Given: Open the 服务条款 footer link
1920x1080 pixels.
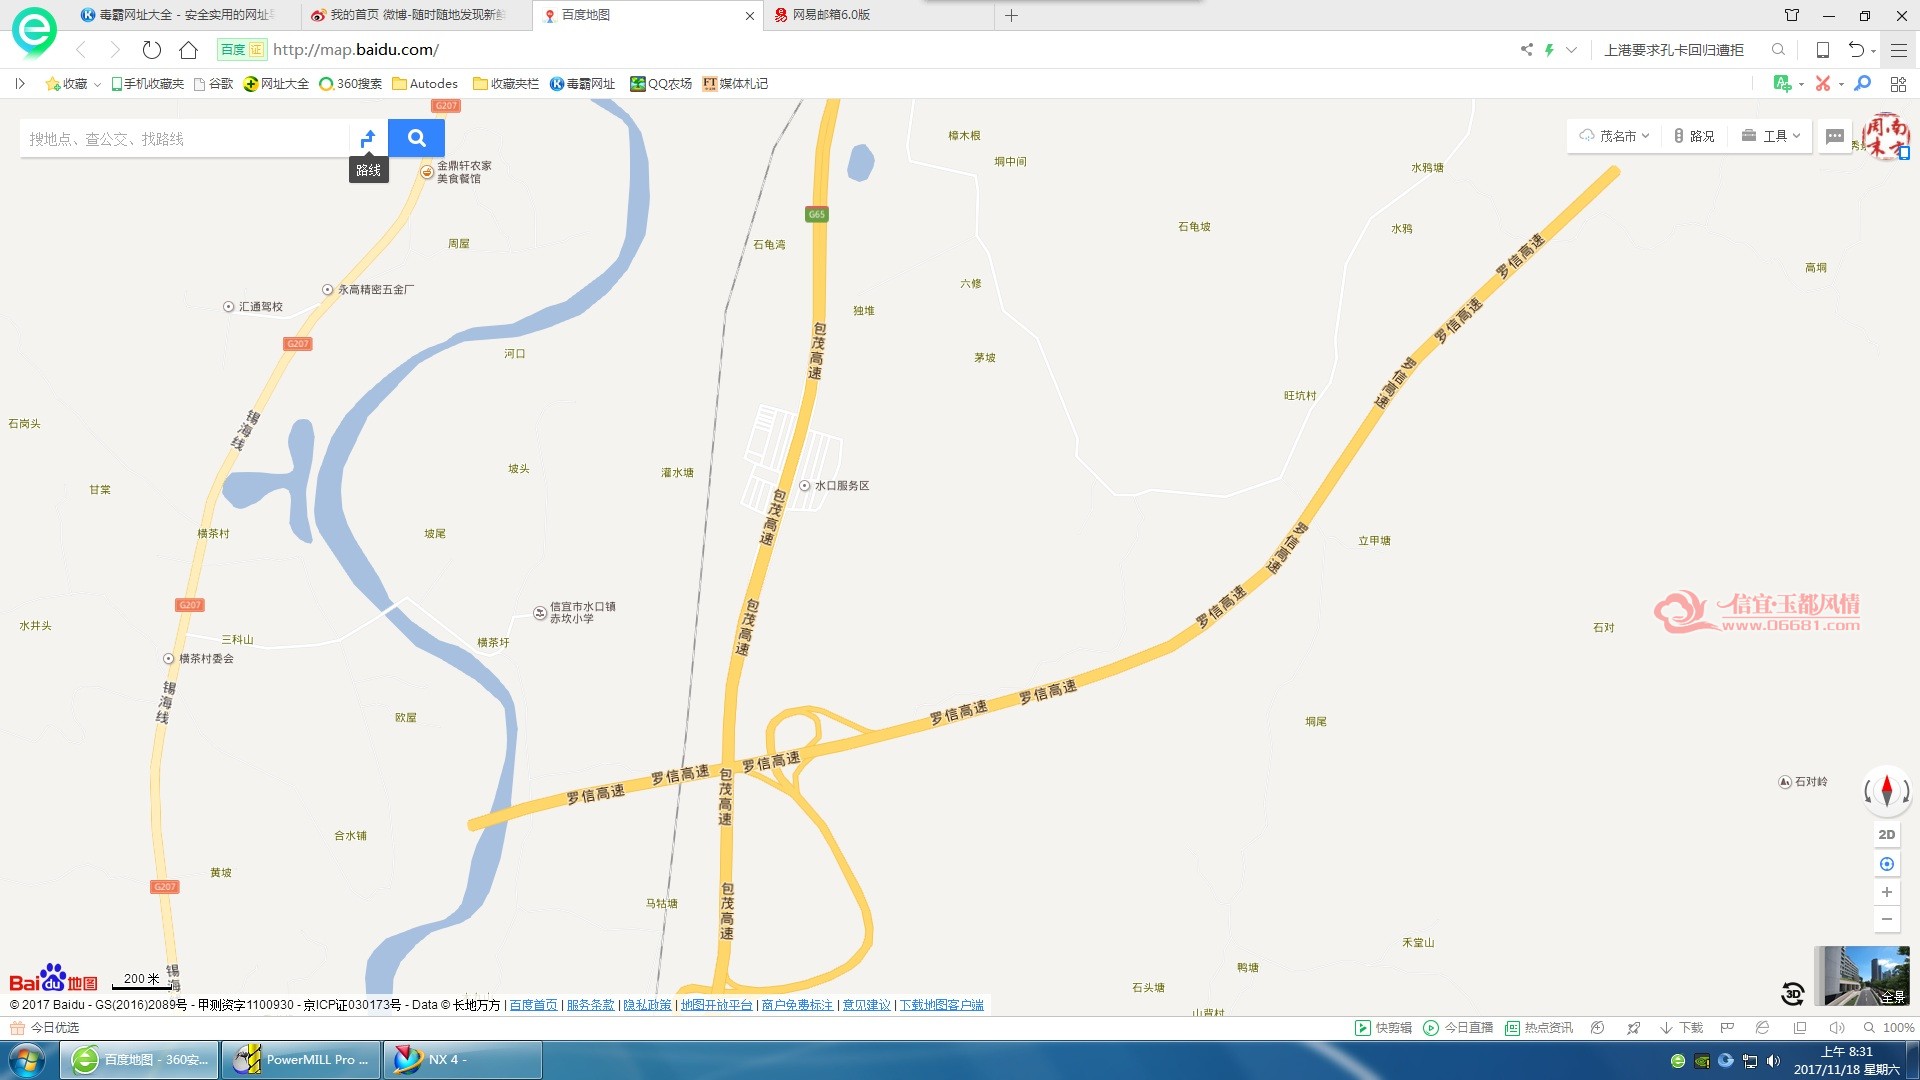Looking at the screenshot, I should pyautogui.click(x=590, y=1005).
